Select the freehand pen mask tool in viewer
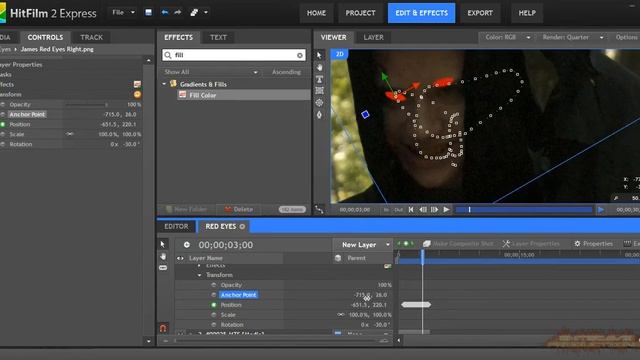This screenshot has width=640, height=360. (x=320, y=115)
